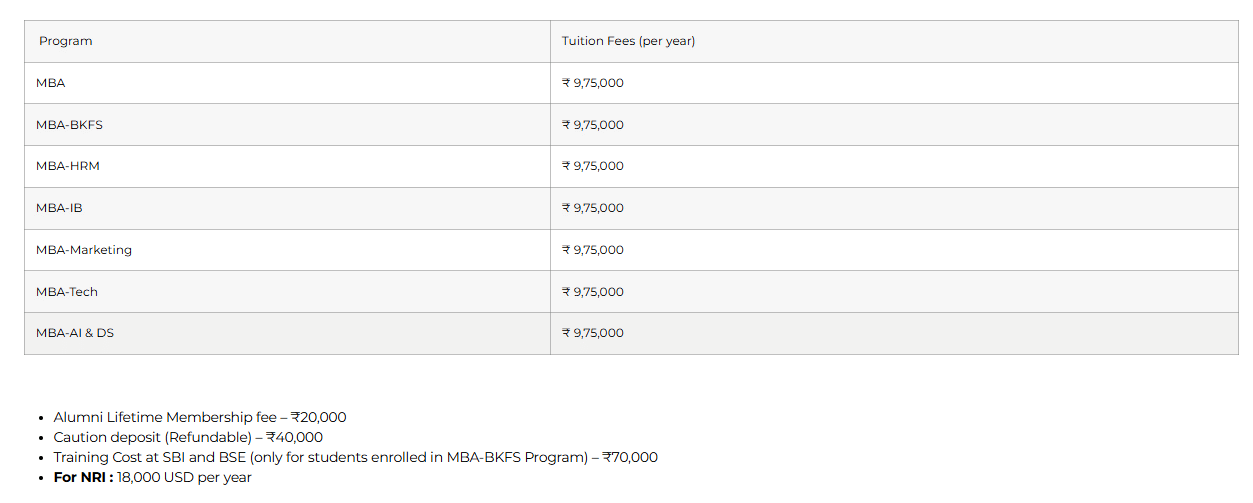Click the tuition fee in the plain MBA row
Screen dimensions: 1253x503
593,83
